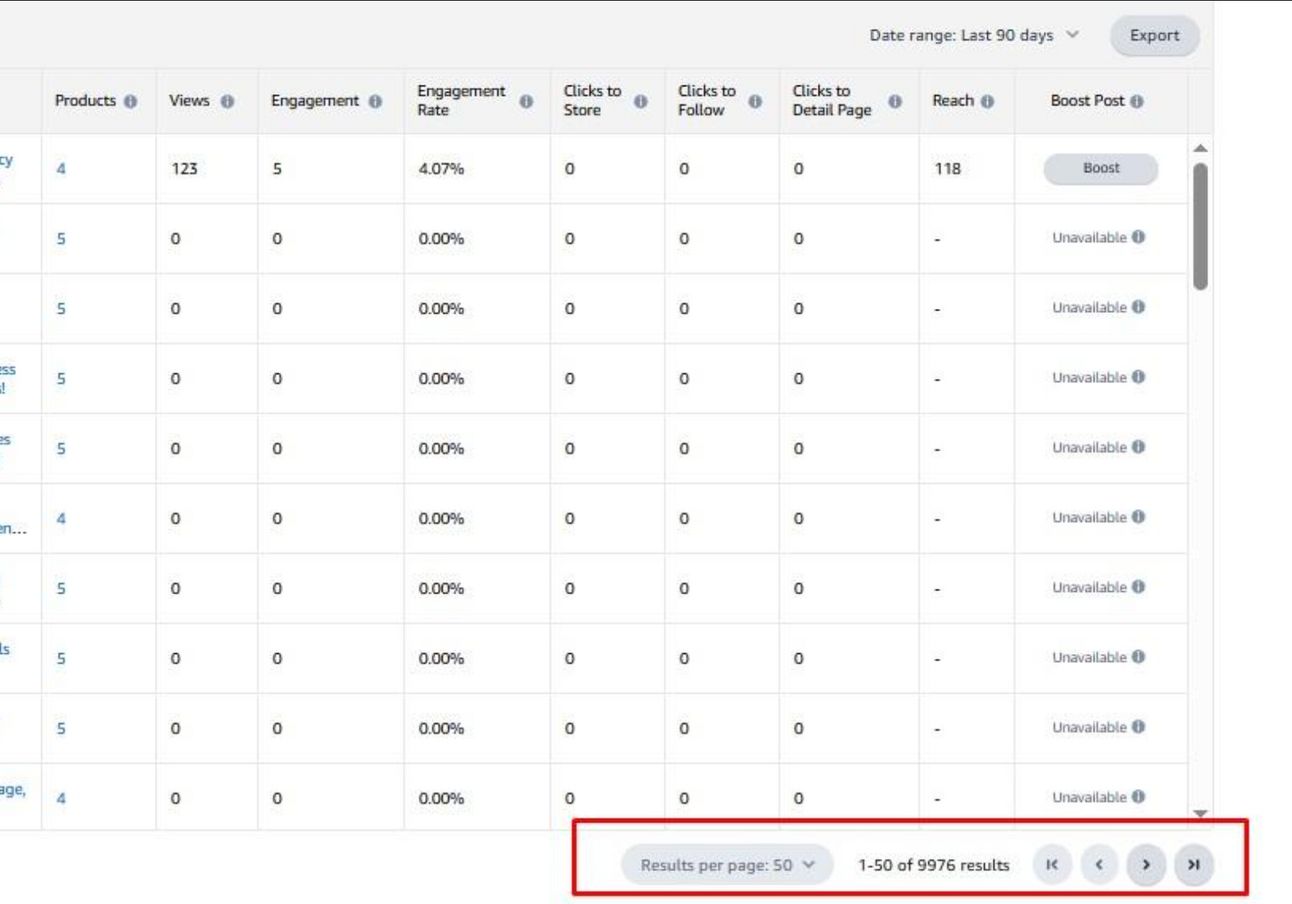Screen dimensions: 1292x904
Task: Open the Engagement Rate info tooltip icon
Action: 526,102
